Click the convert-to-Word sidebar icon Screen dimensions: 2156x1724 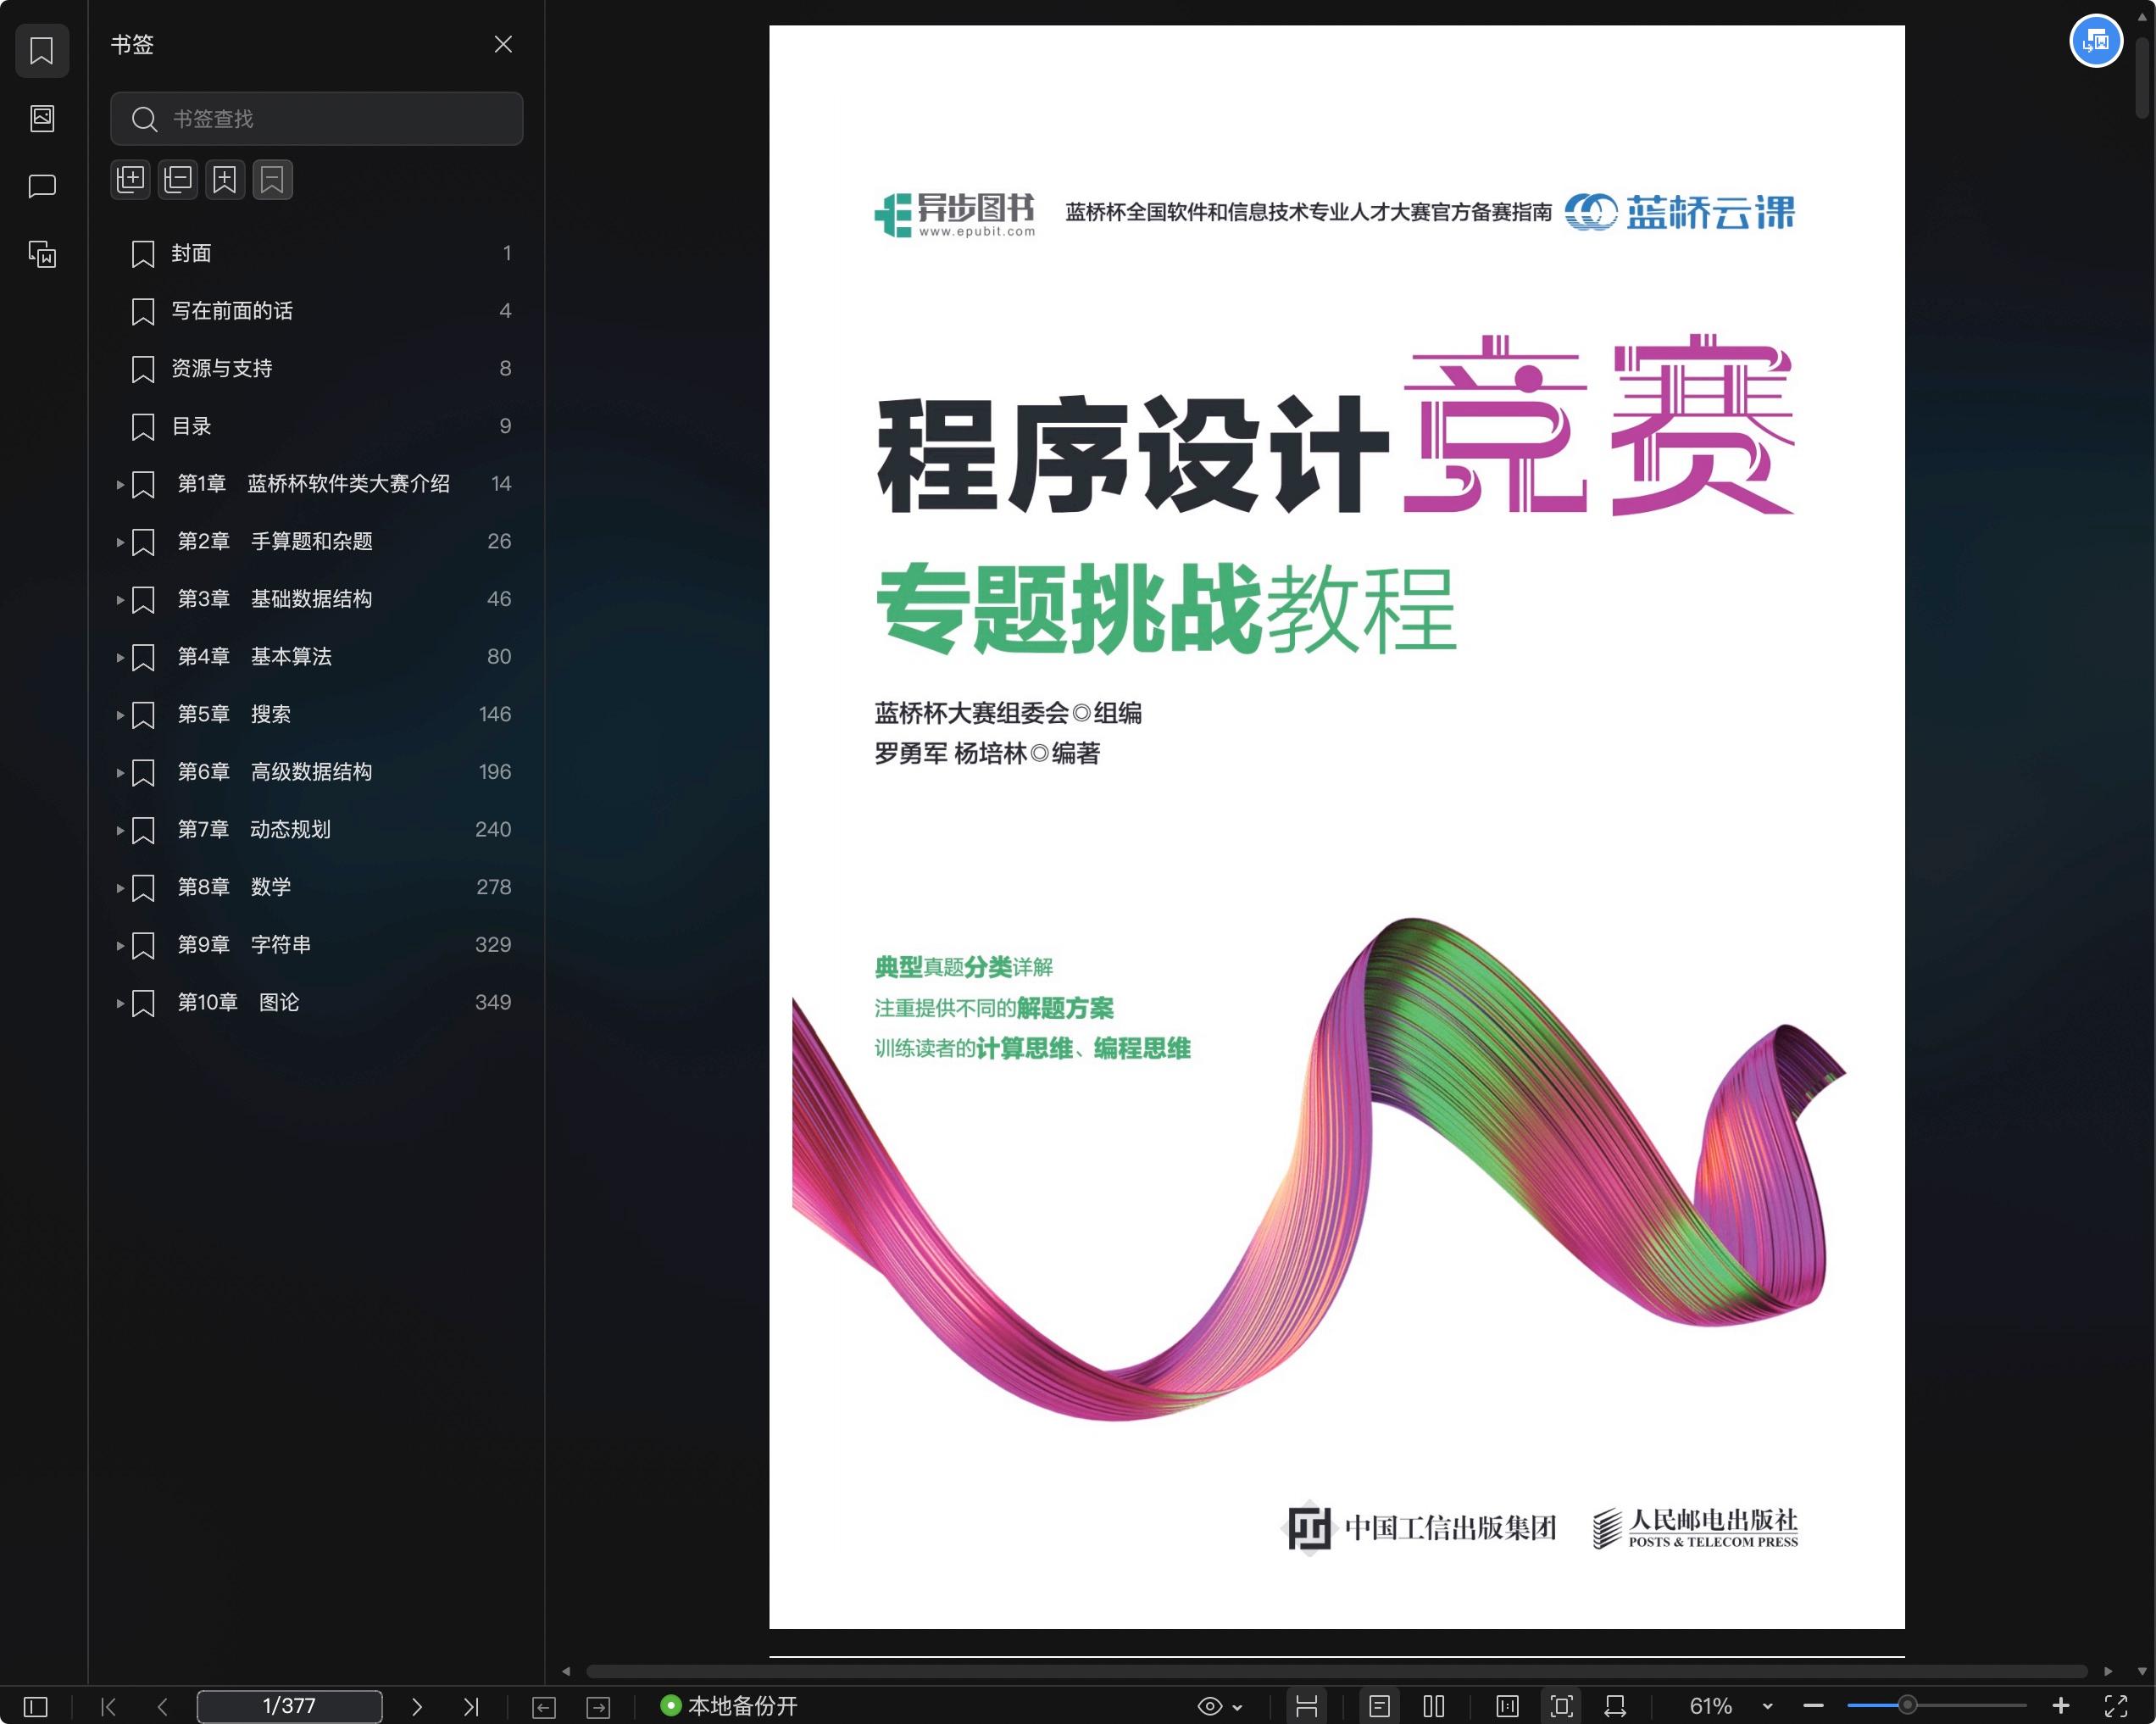[42, 254]
